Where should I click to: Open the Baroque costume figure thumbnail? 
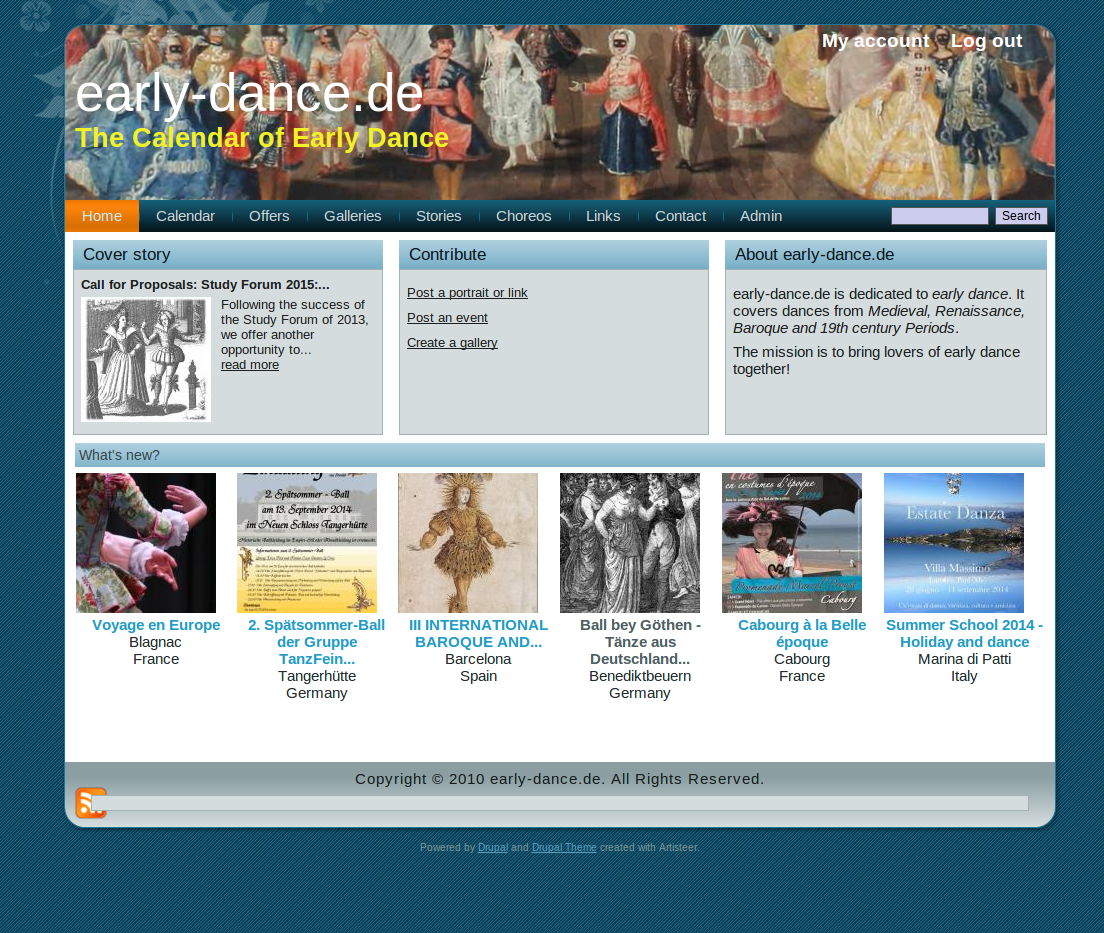point(468,543)
